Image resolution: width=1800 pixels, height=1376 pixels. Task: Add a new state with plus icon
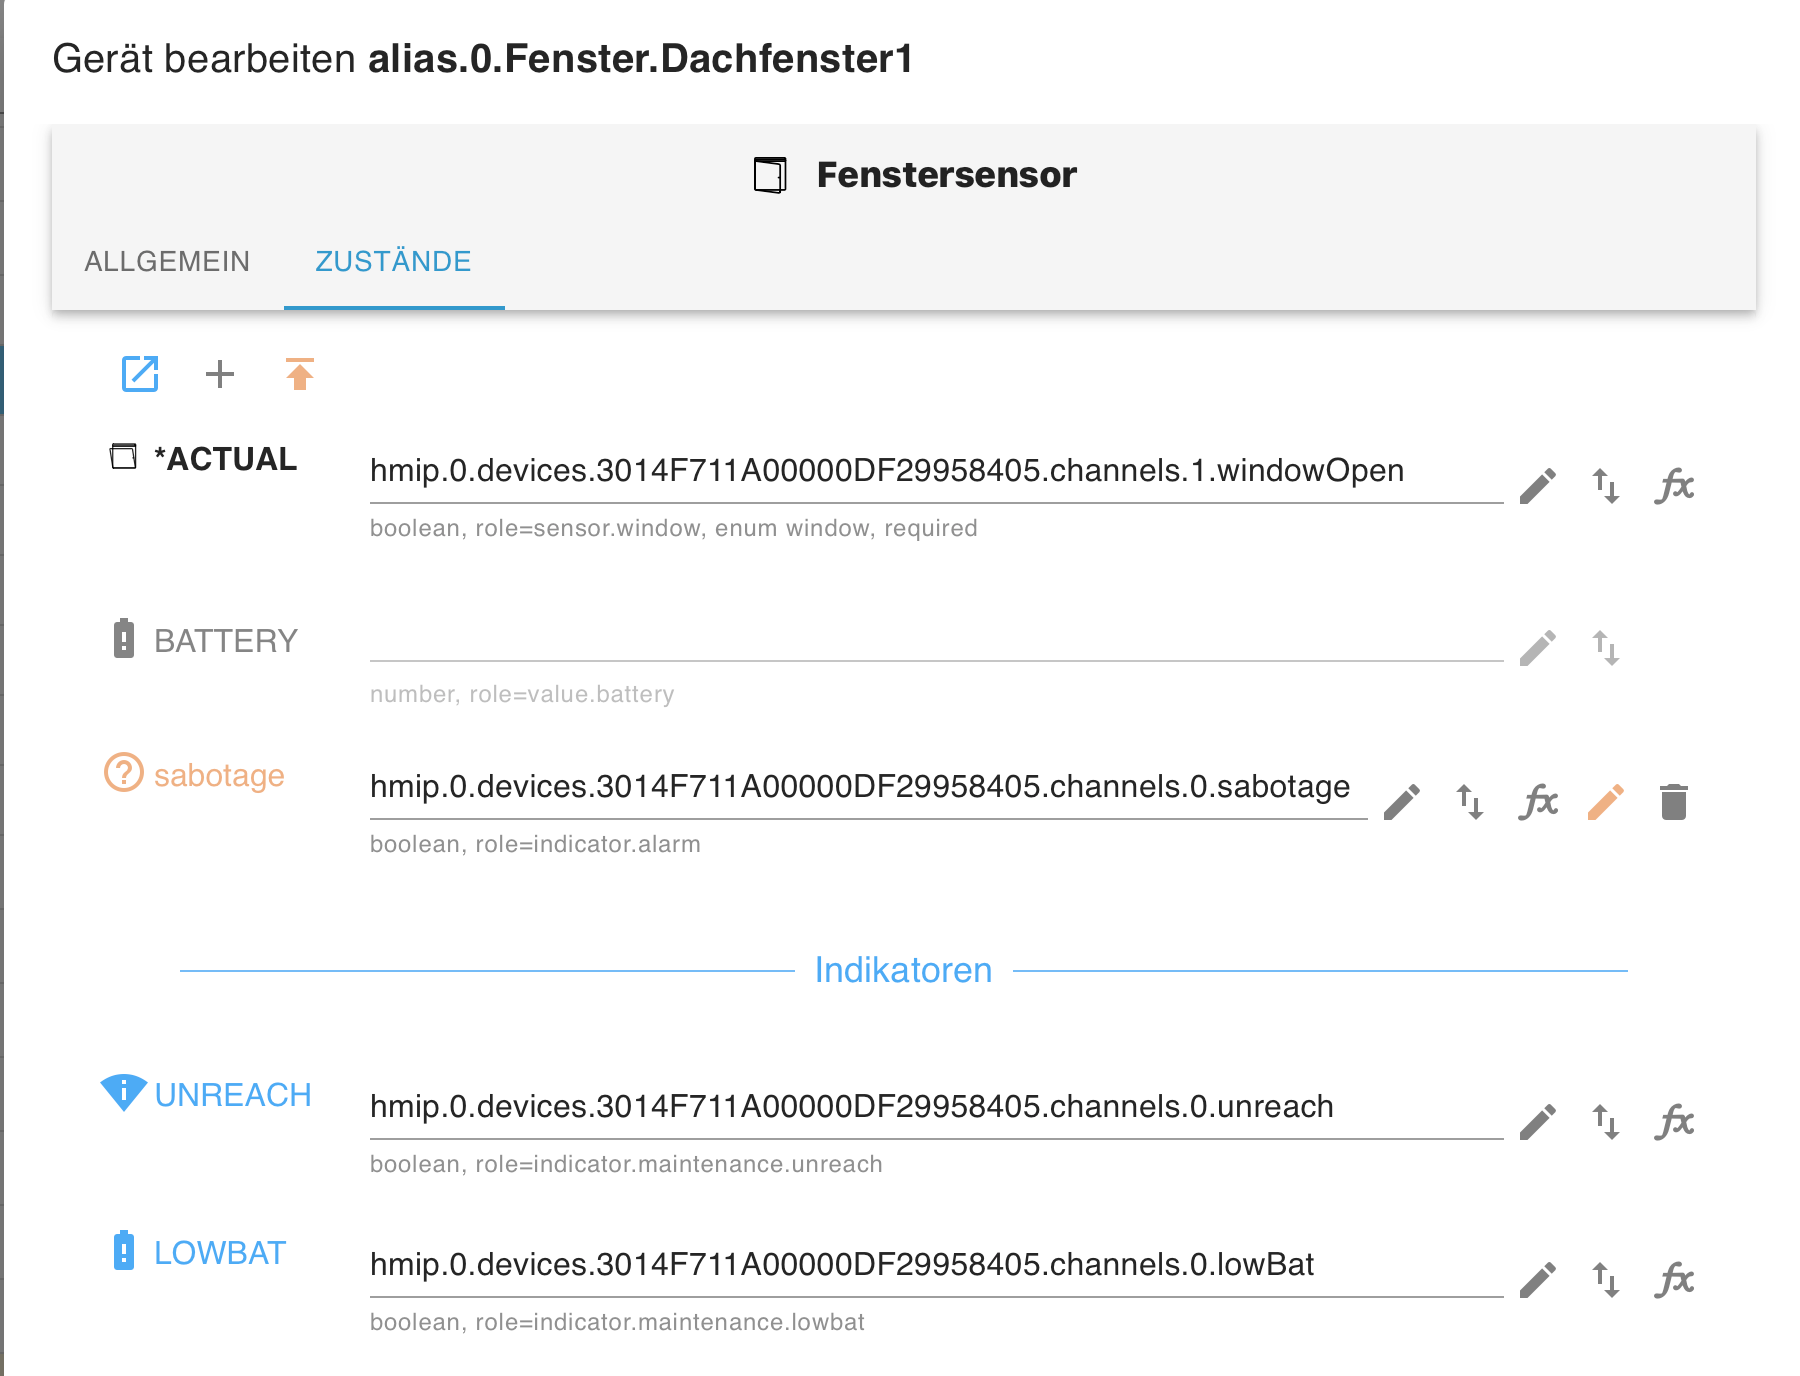pyautogui.click(x=220, y=374)
